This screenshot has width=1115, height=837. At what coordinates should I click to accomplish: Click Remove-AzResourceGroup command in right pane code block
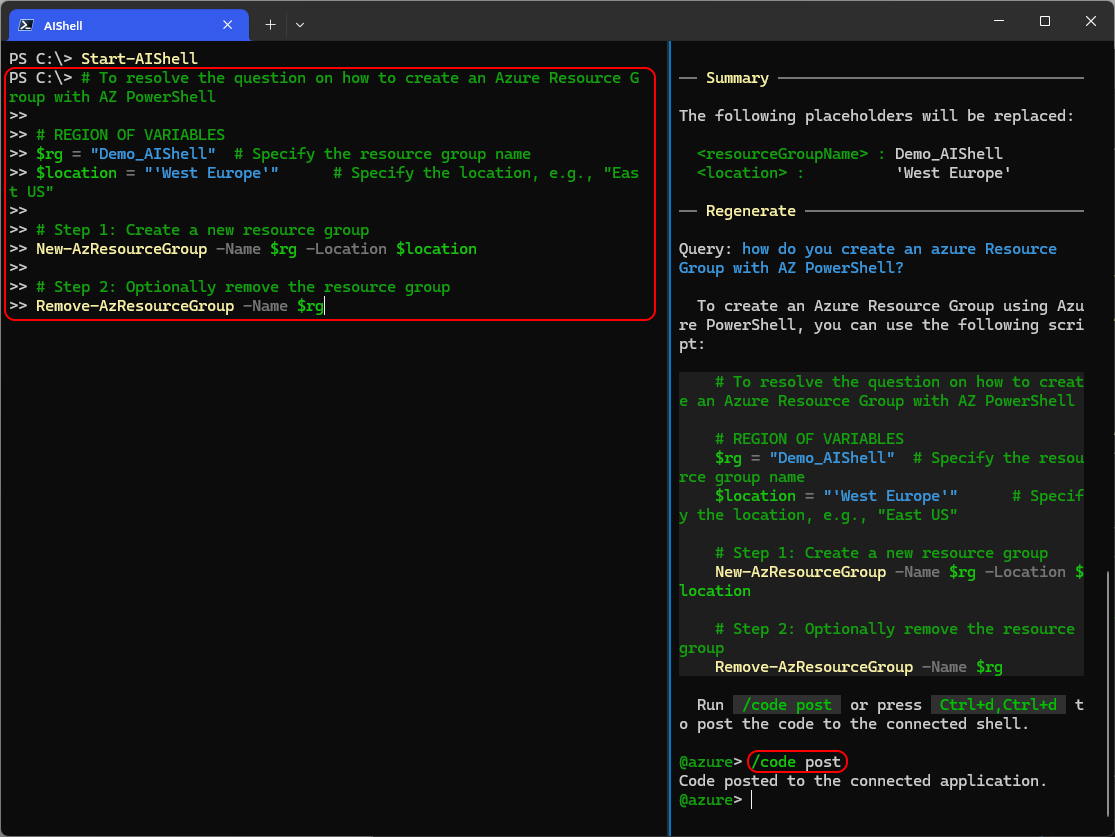point(814,667)
